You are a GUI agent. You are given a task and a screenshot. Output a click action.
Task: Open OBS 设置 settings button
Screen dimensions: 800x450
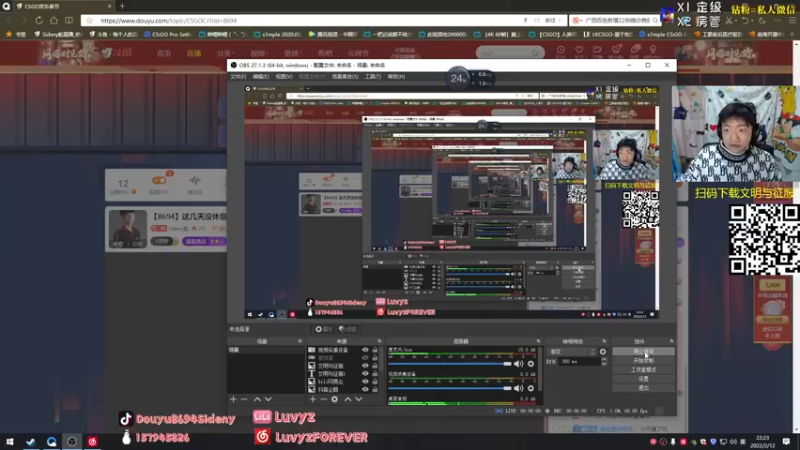click(x=643, y=379)
